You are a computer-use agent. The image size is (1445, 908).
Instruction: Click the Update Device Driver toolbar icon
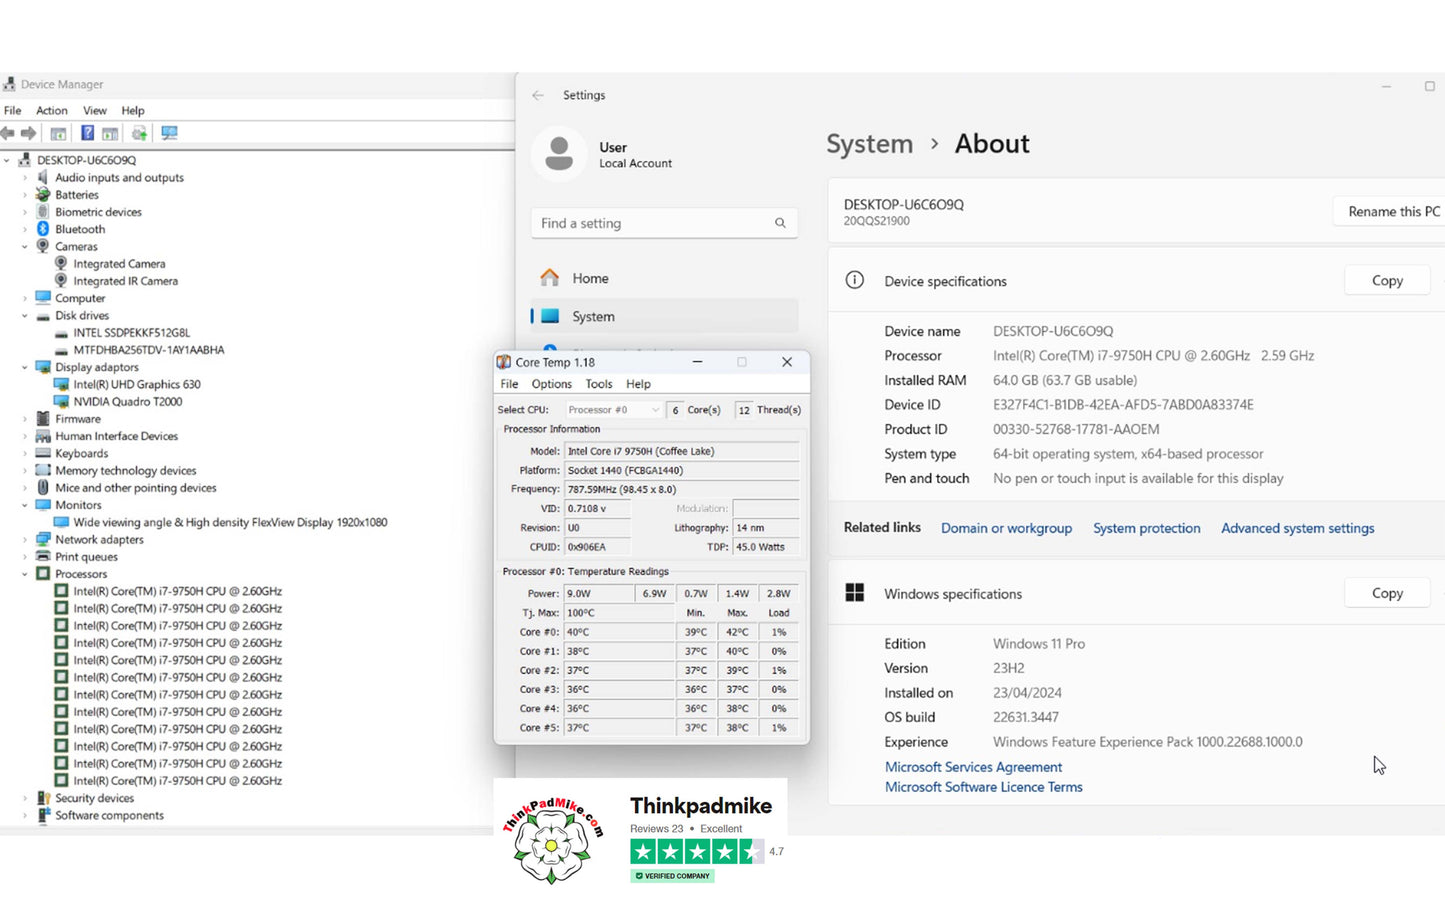tap(139, 133)
